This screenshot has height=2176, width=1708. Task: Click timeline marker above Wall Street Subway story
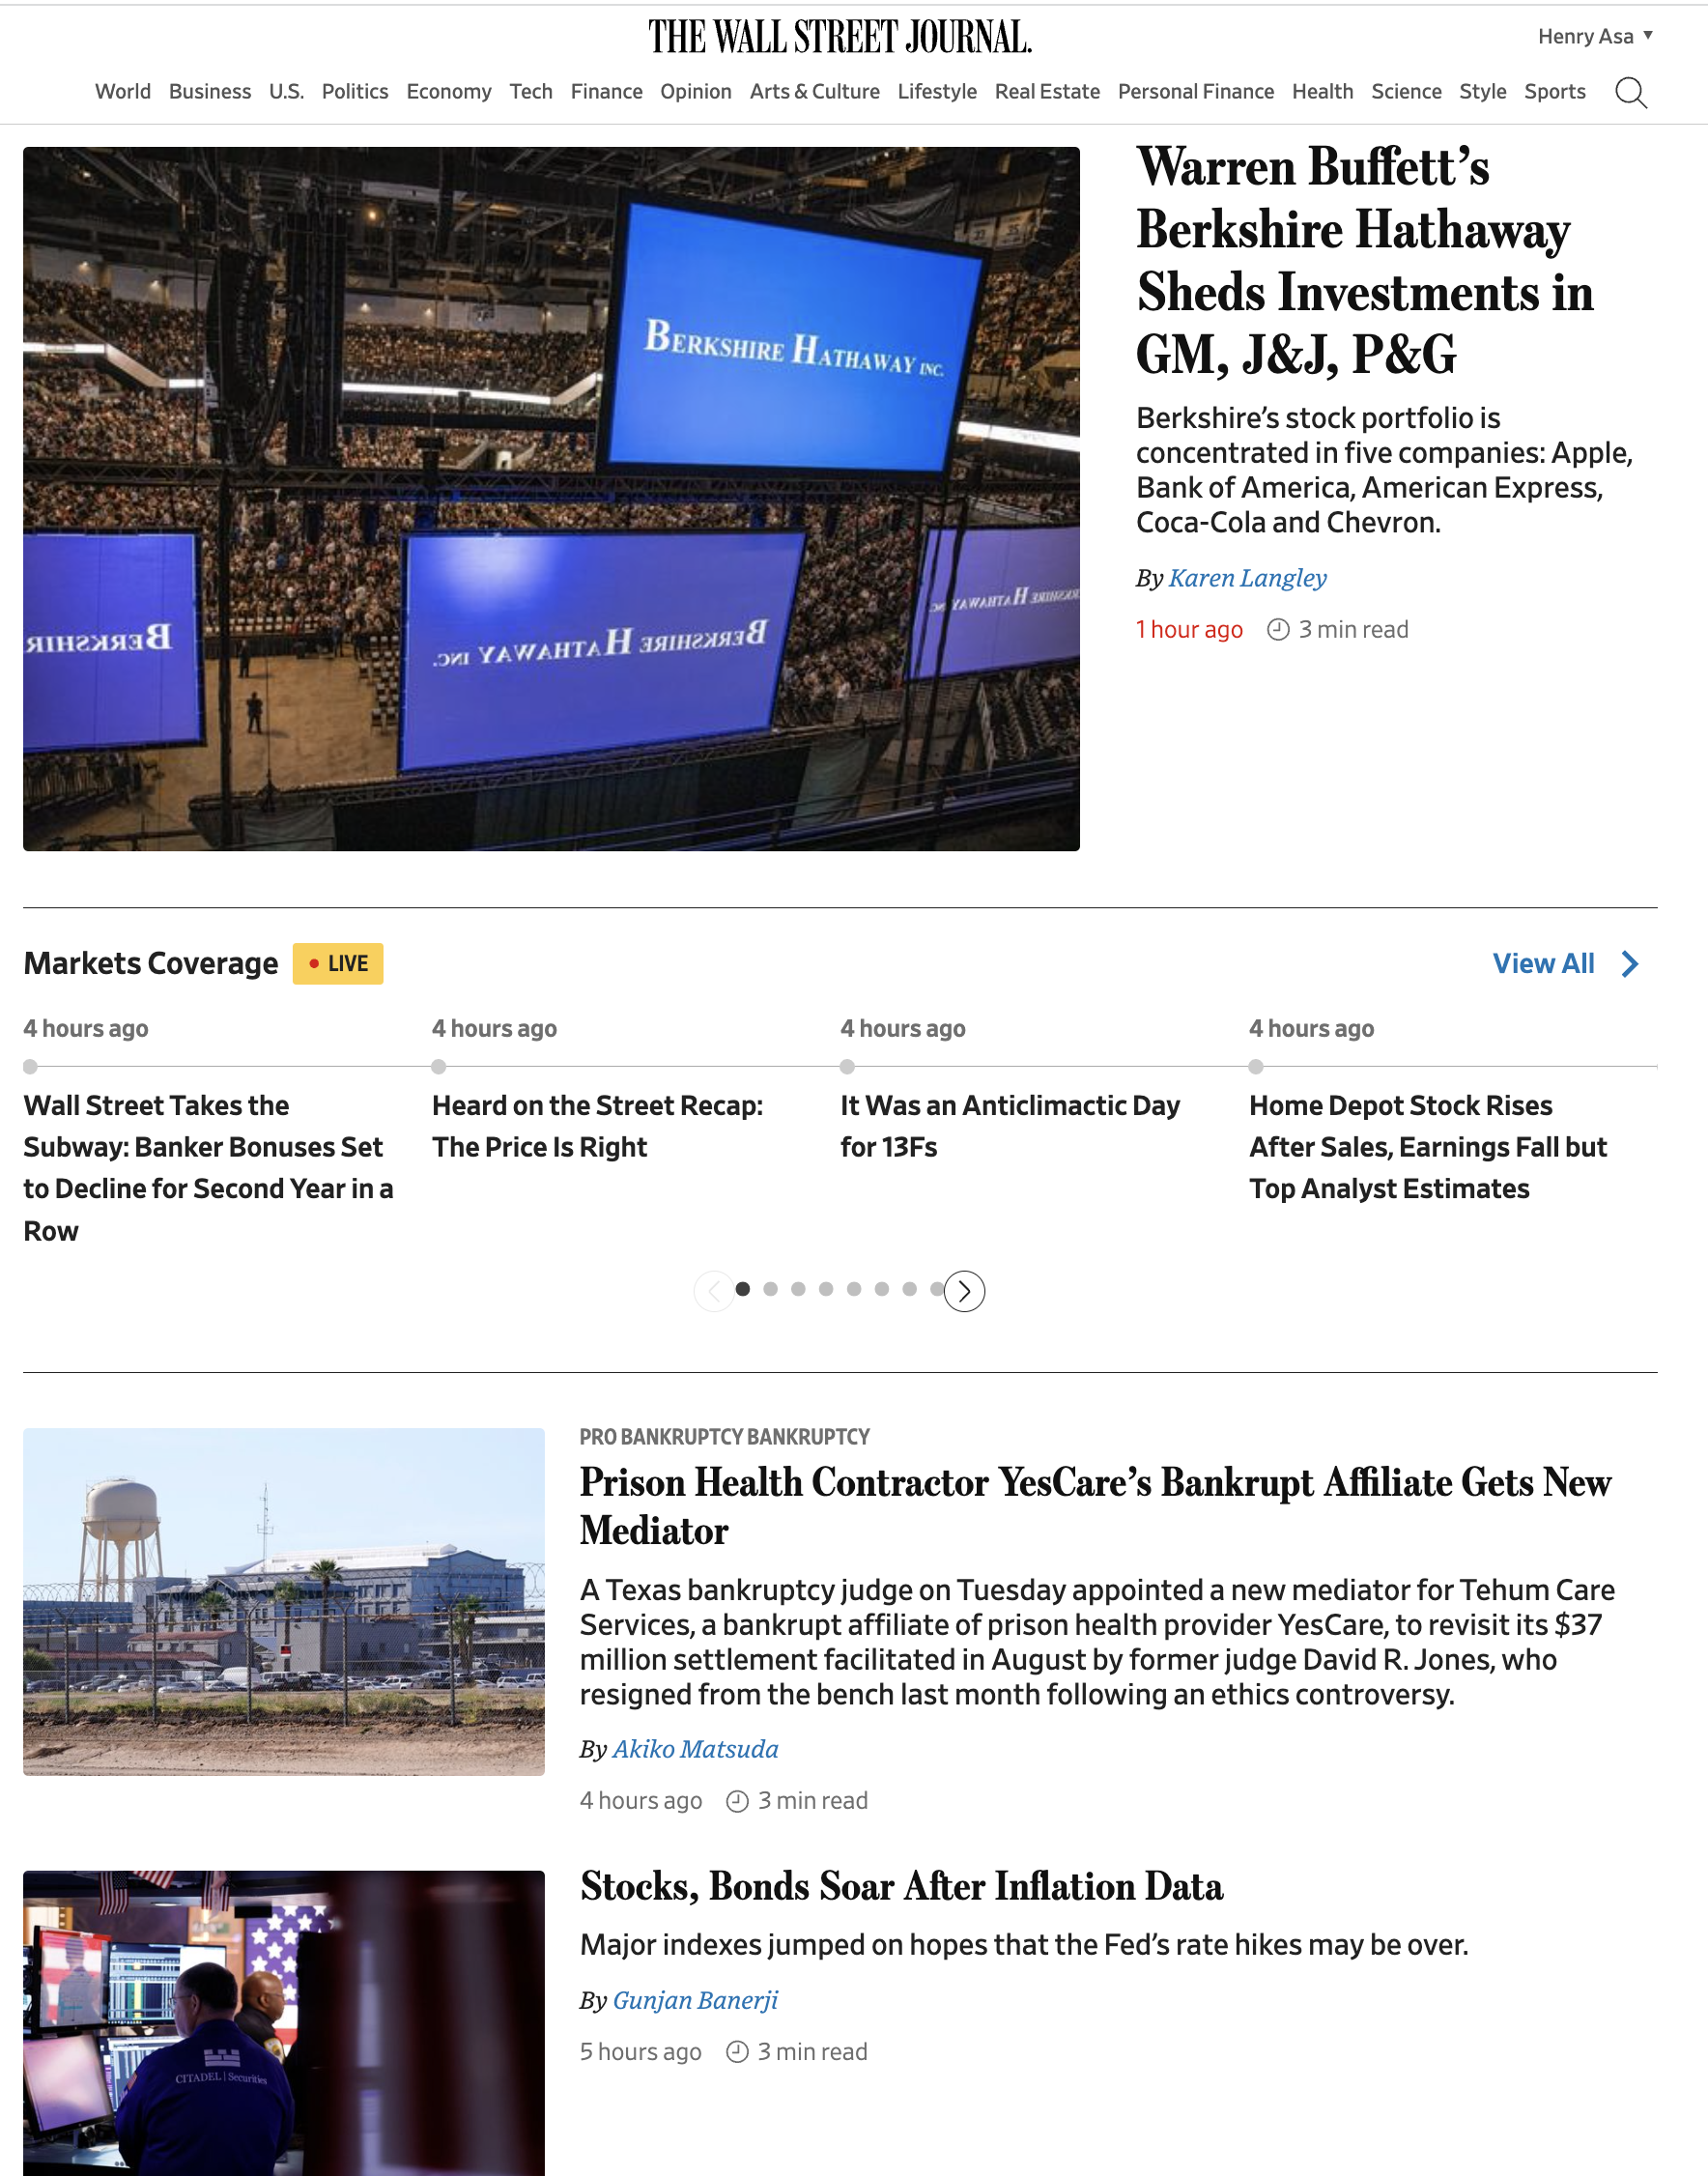(x=30, y=1066)
